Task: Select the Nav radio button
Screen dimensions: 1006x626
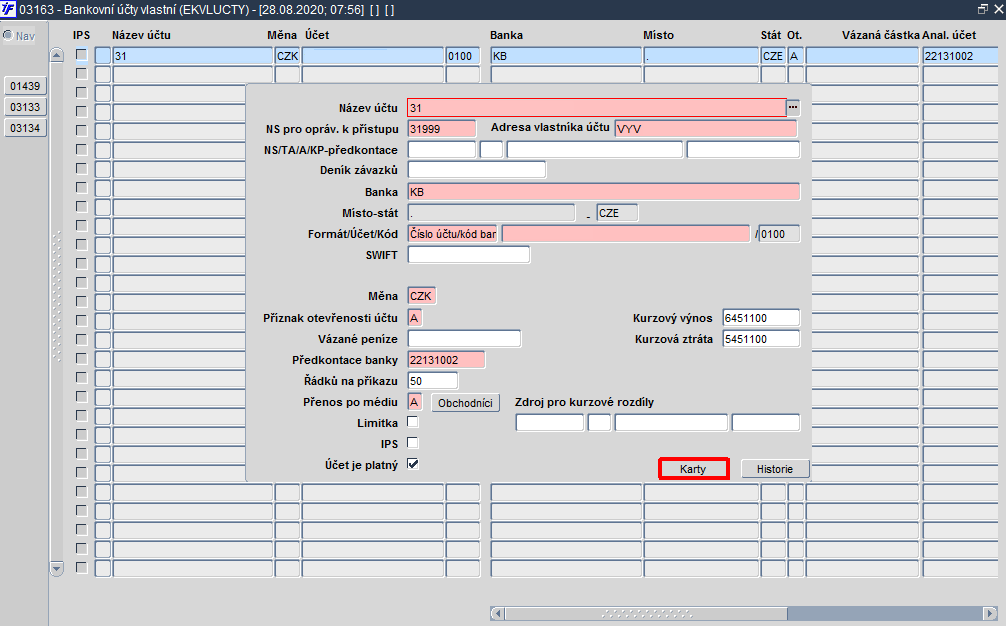Action: (8, 35)
